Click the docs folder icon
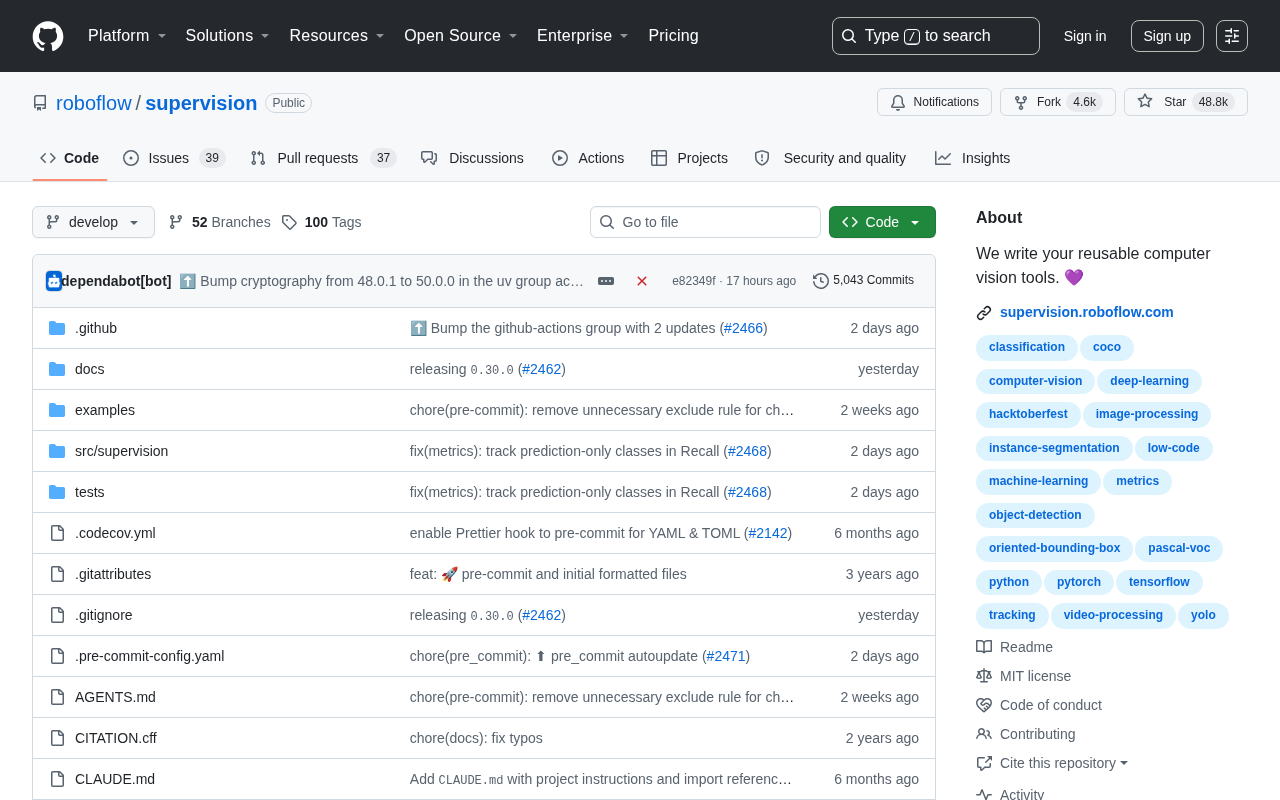1280x800 pixels. [x=57, y=369]
